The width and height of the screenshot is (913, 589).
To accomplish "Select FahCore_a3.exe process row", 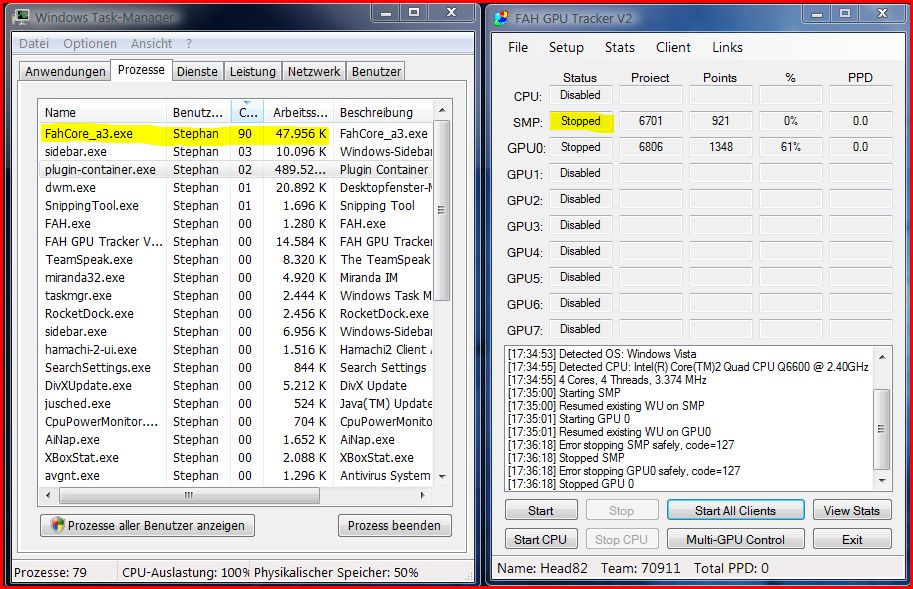I will (x=236, y=133).
